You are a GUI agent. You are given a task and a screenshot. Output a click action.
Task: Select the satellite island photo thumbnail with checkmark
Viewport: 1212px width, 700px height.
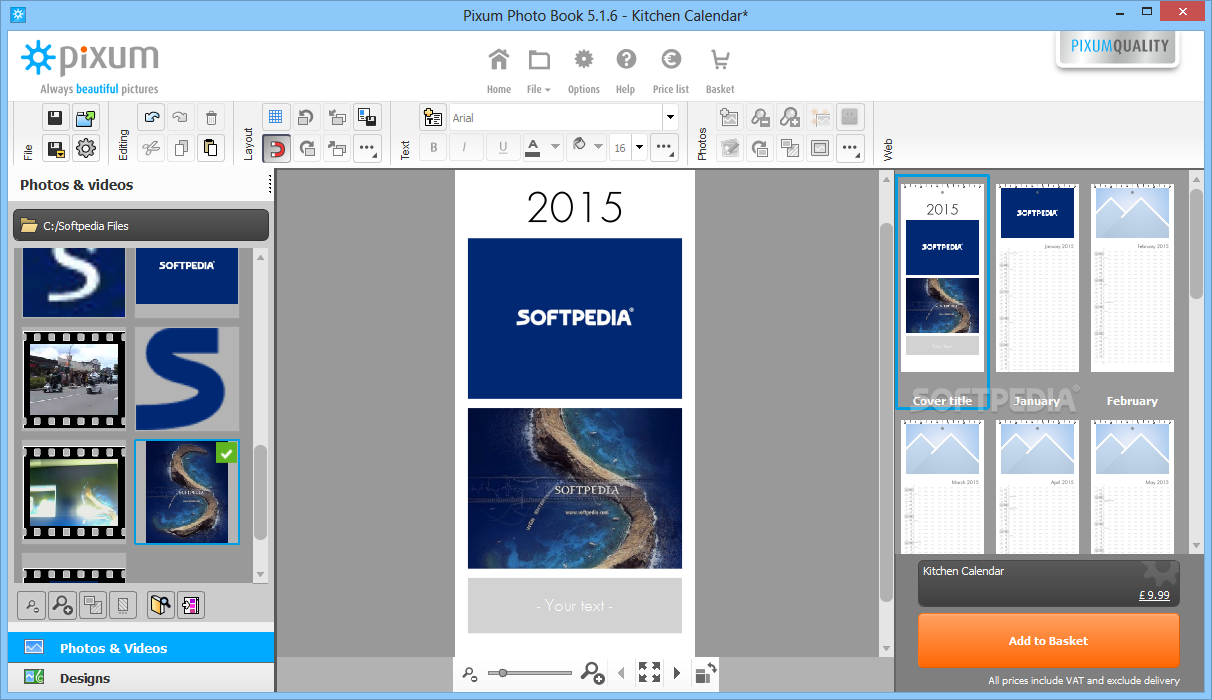187,492
